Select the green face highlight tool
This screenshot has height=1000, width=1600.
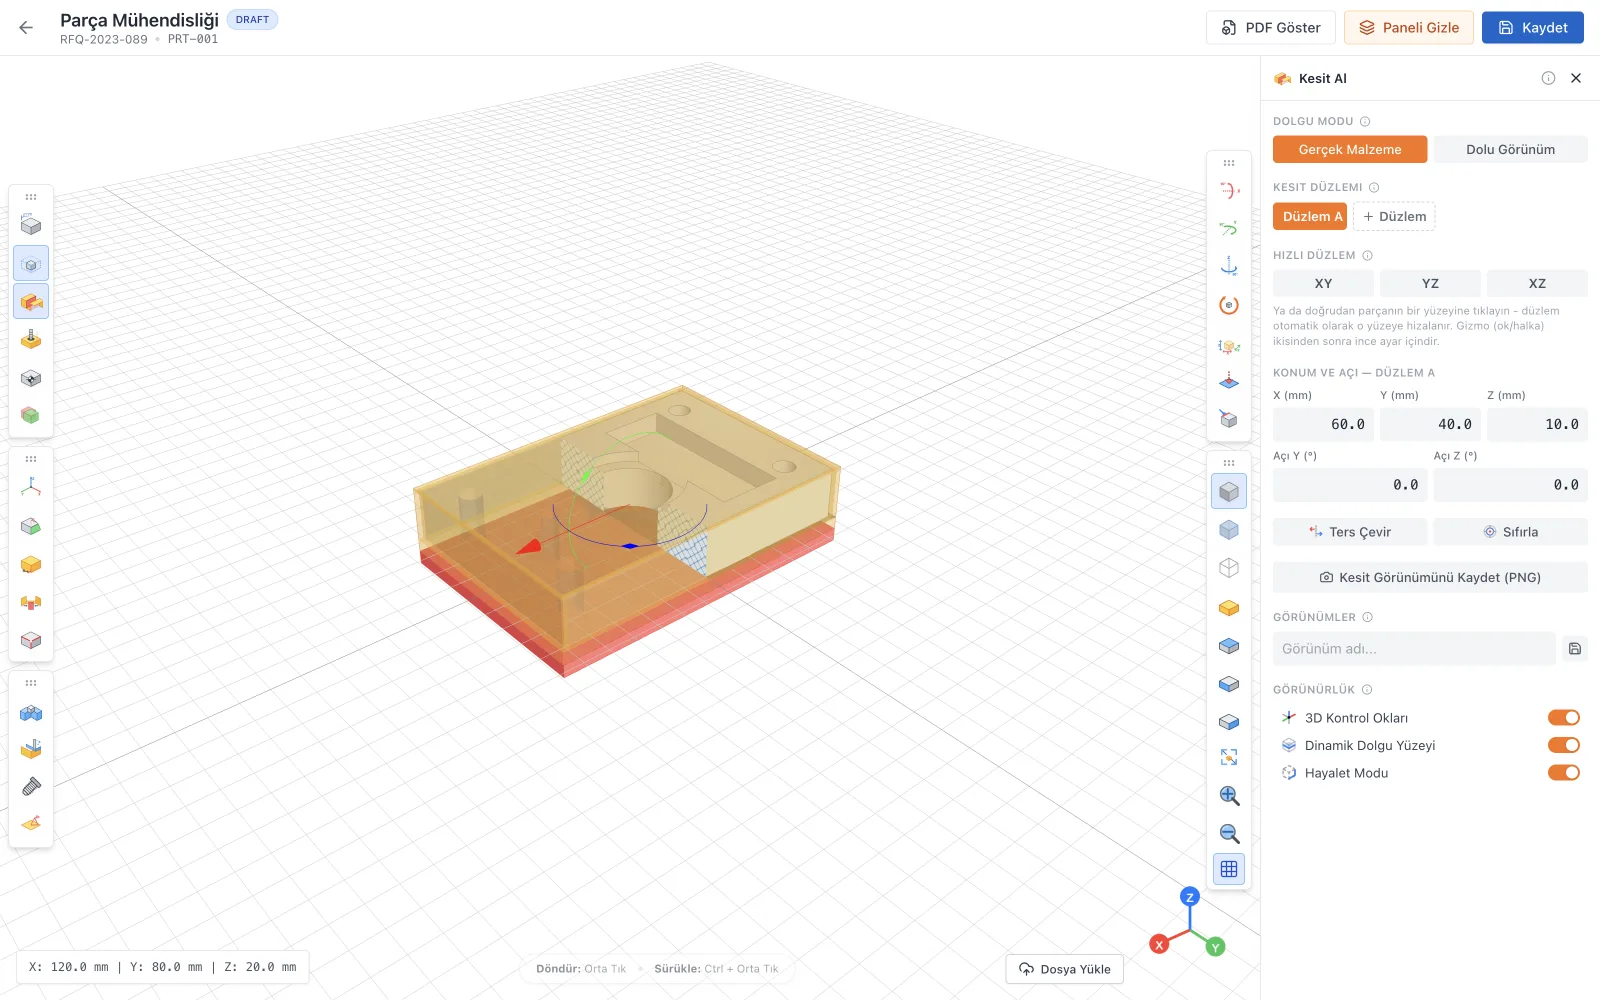pos(31,526)
